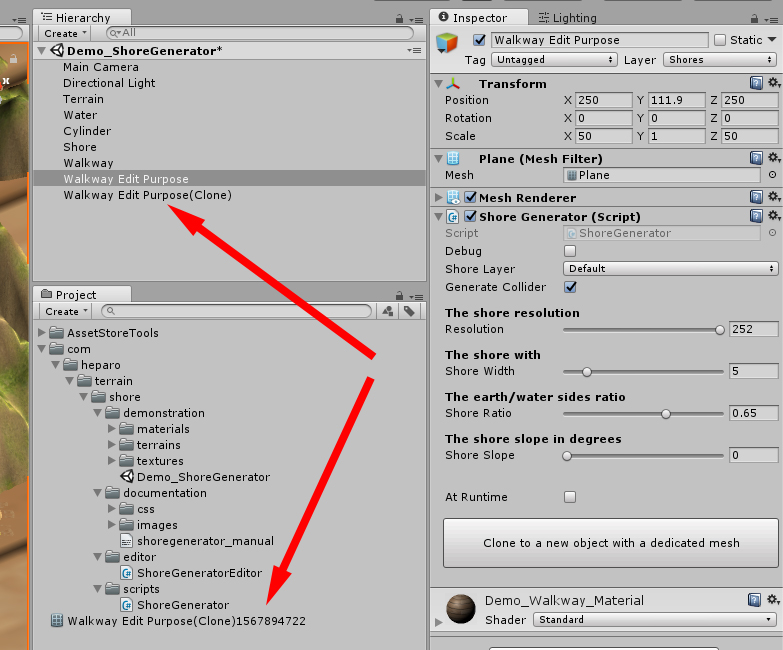The image size is (783, 650).
Task: Lock the Inspector panel
Action: click(x=754, y=19)
